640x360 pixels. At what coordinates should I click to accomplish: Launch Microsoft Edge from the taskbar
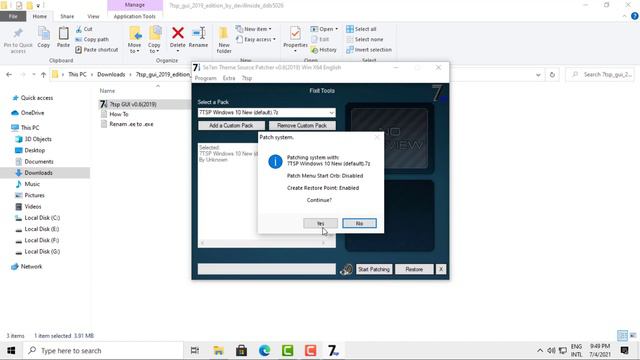(264, 351)
